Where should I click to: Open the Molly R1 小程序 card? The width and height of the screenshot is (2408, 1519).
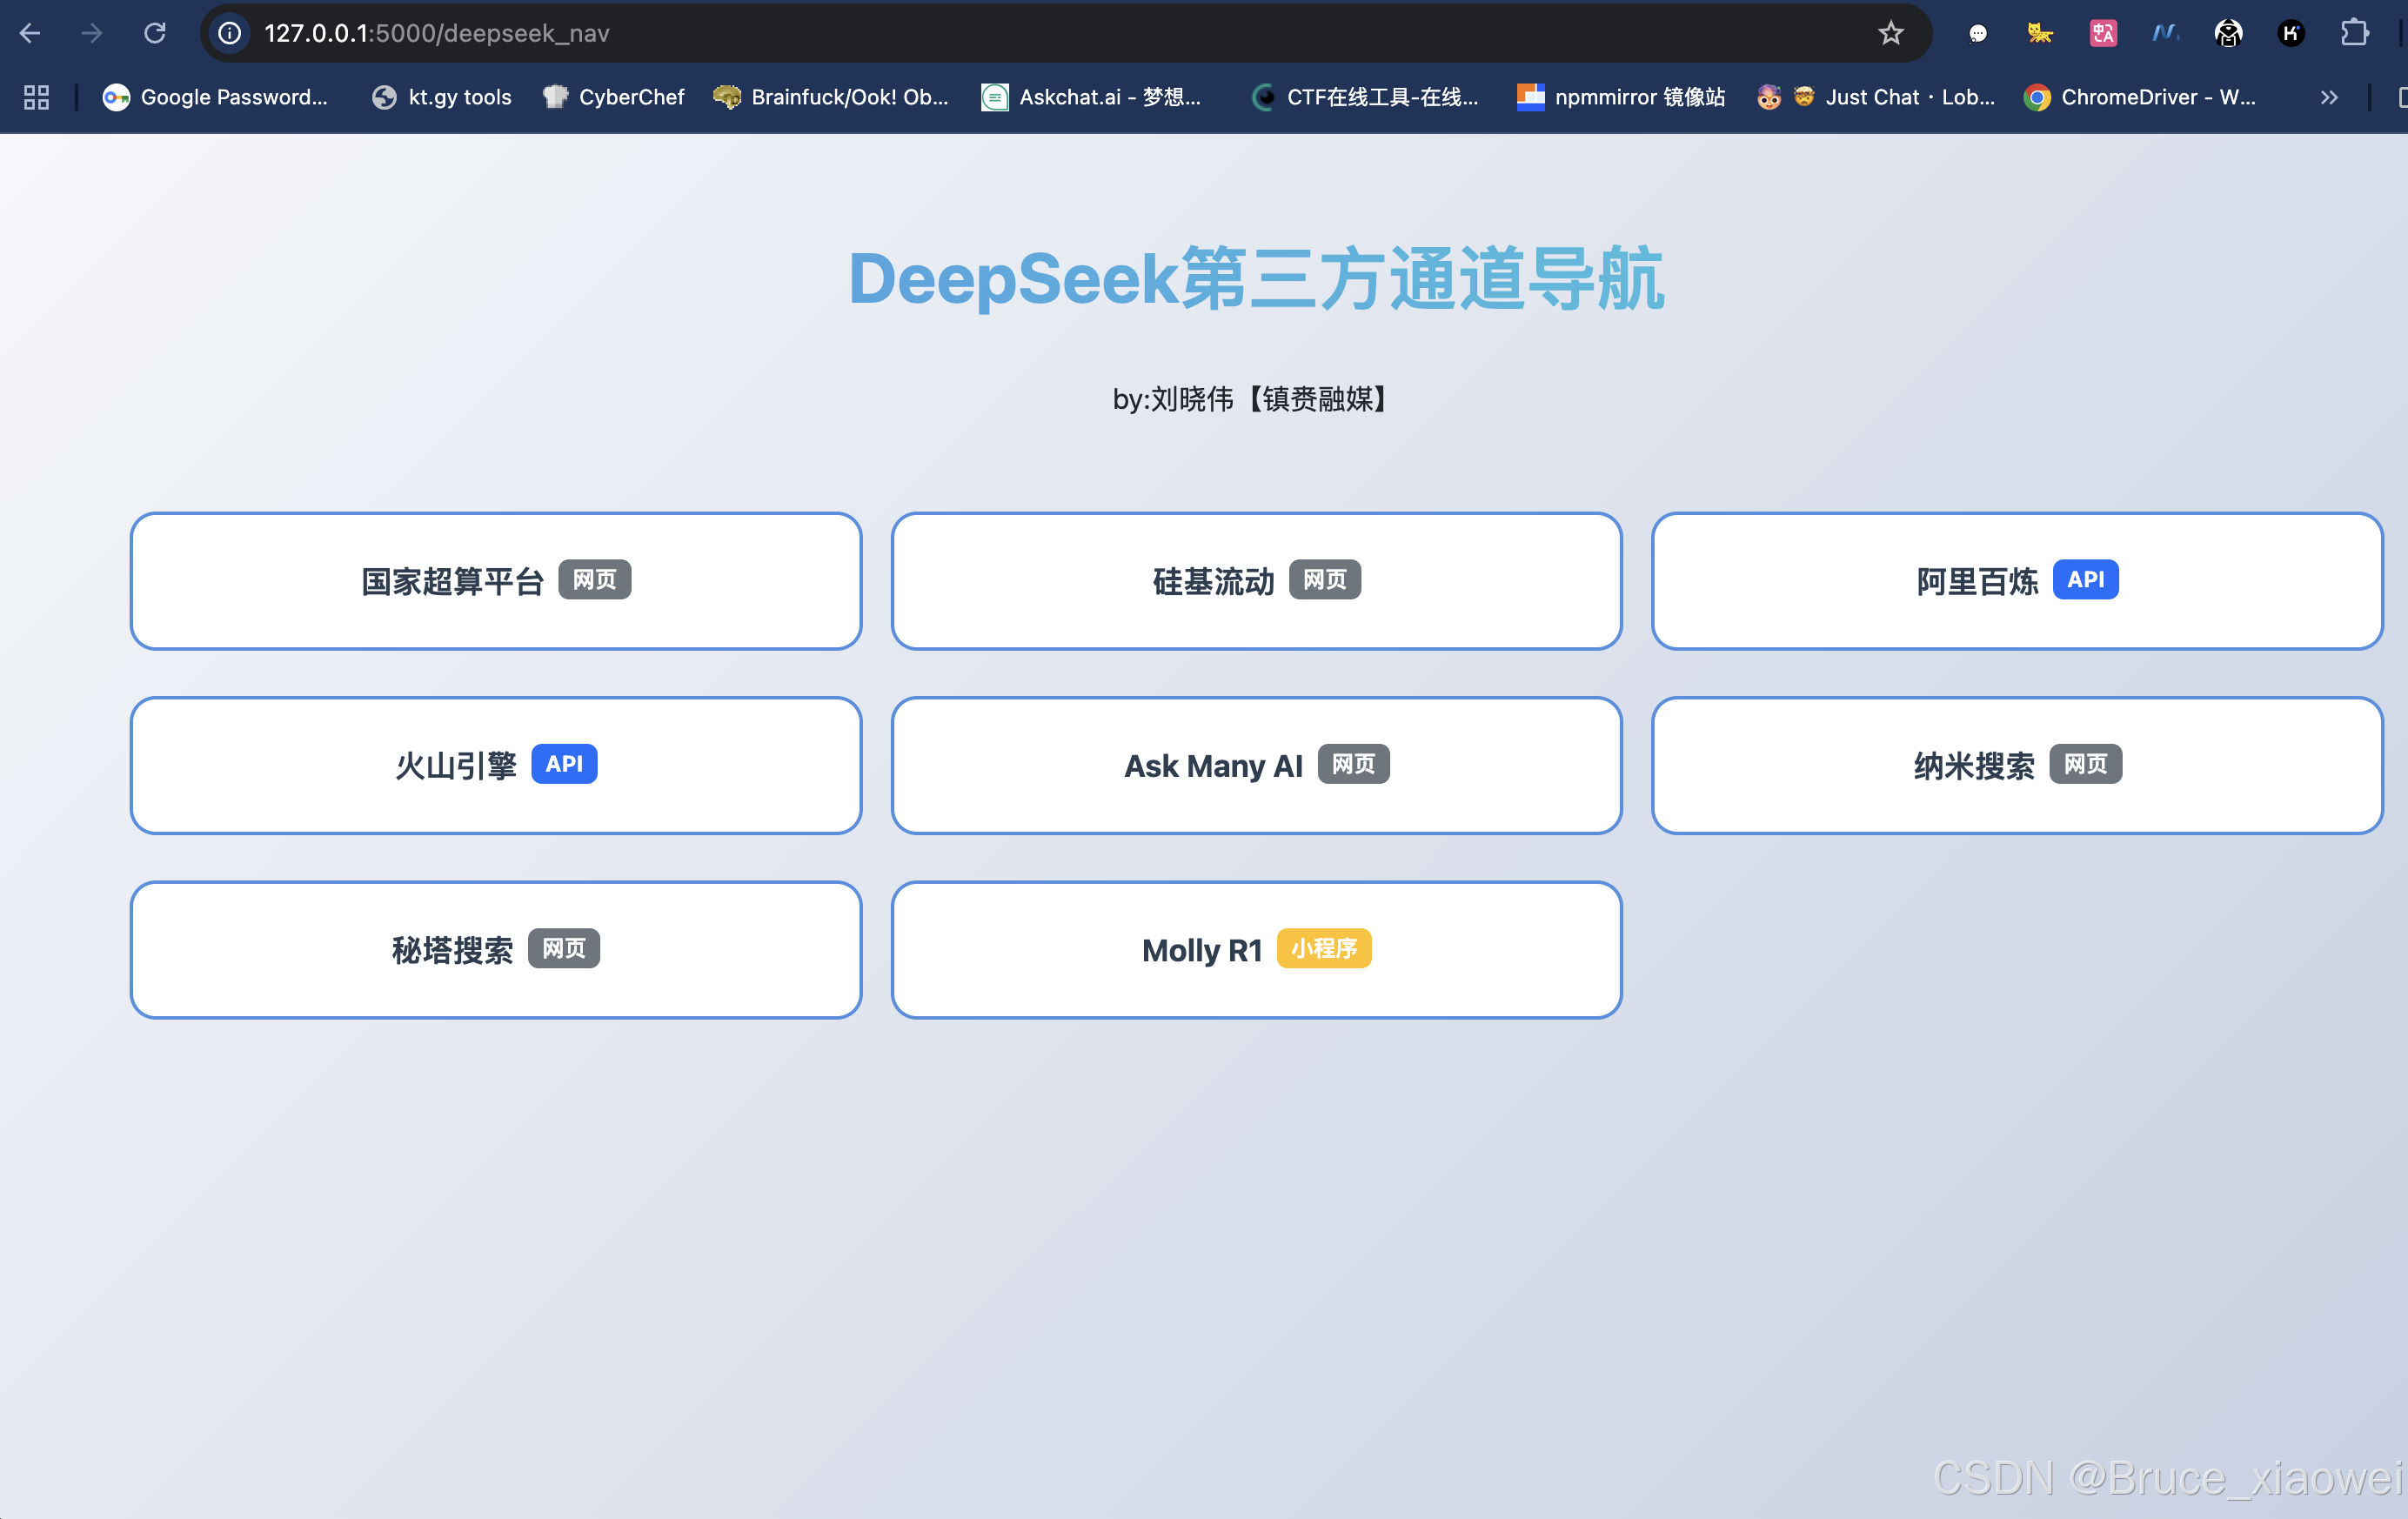point(1256,949)
